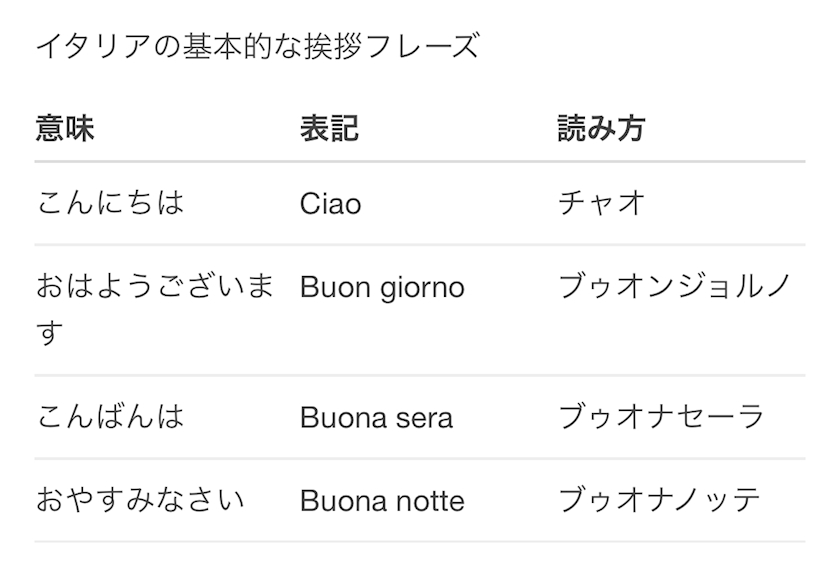Click the Ciao cell
The height and width of the screenshot is (562, 840).
330,204
